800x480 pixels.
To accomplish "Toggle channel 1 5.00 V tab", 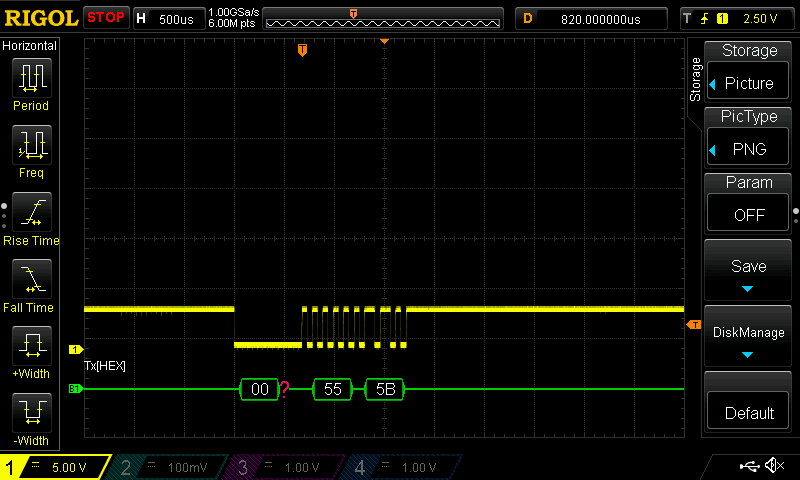I will tap(55, 467).
